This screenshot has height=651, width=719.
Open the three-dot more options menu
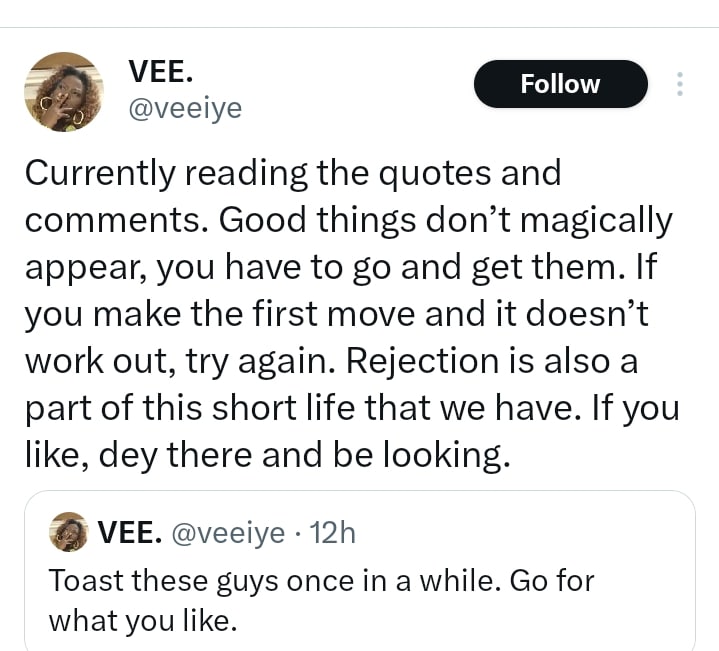[680, 84]
